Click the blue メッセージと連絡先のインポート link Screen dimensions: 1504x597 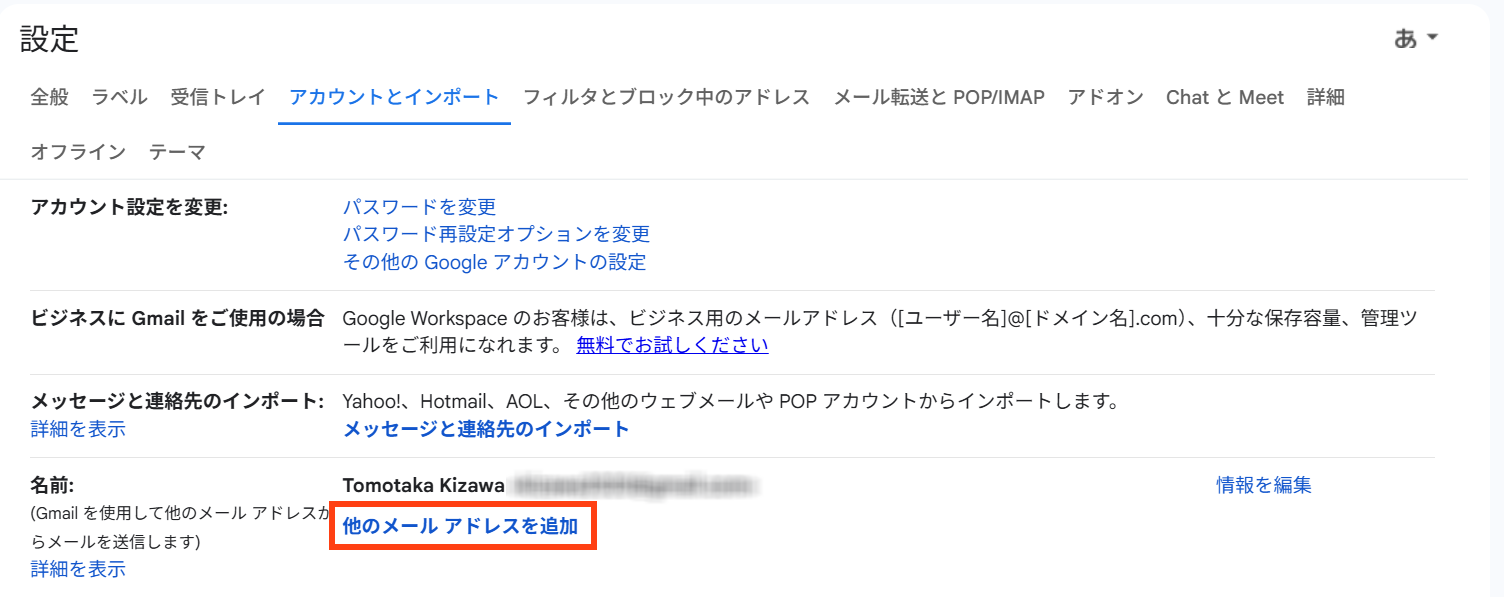click(486, 429)
